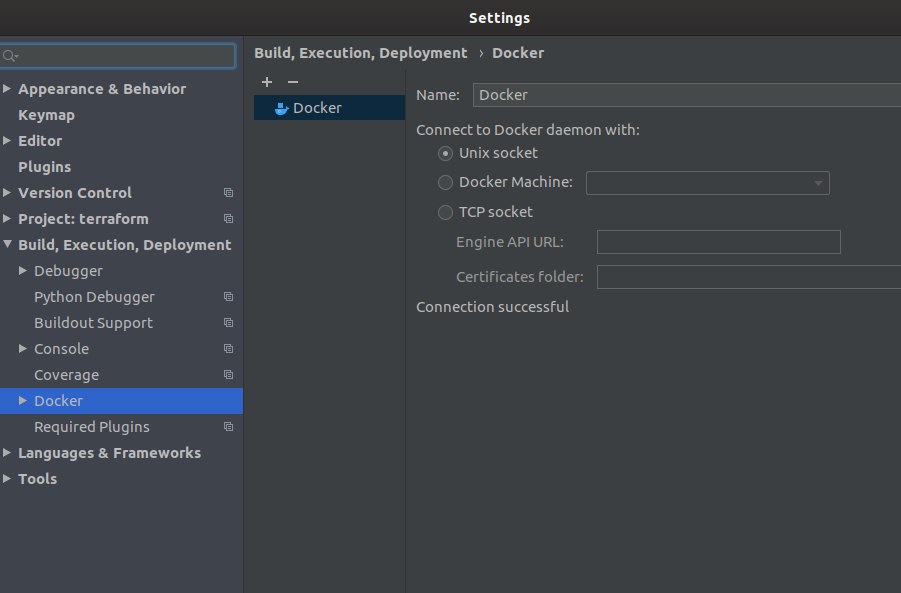This screenshot has width=901, height=593.
Task: Click the Docker breadcrumb label
Action: pyautogui.click(x=518, y=53)
